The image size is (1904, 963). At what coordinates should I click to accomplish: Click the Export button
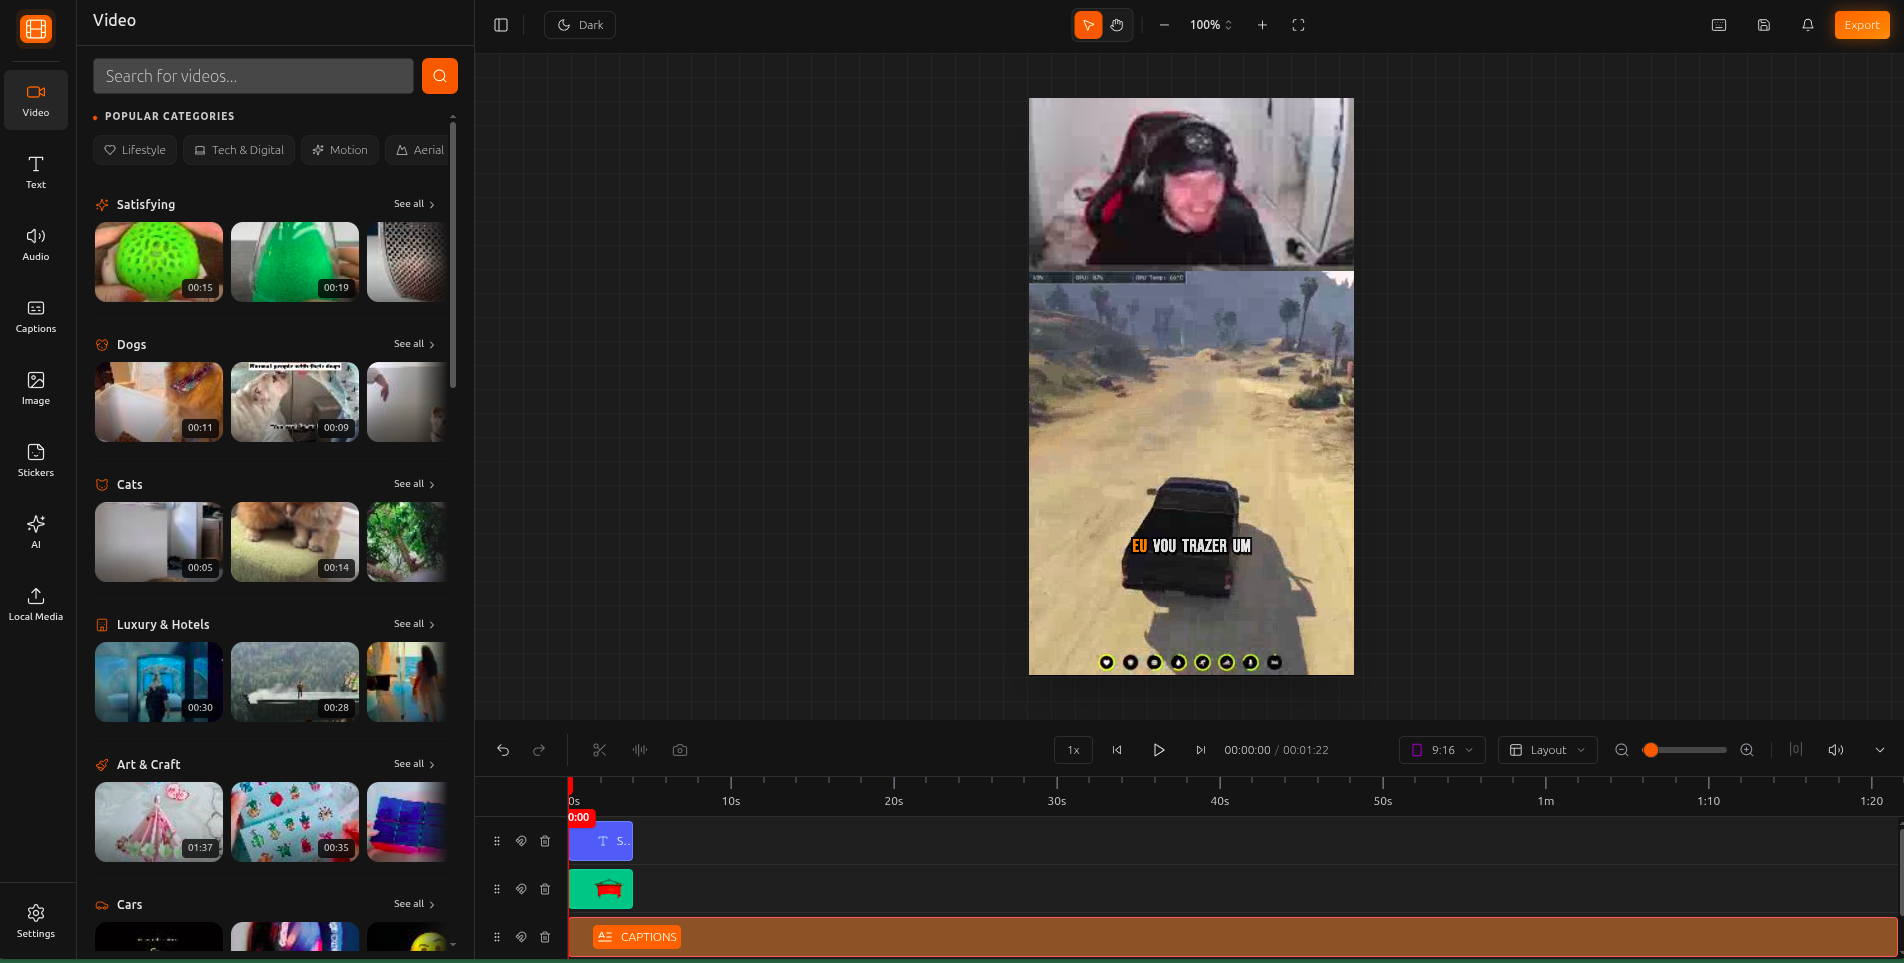[1861, 25]
